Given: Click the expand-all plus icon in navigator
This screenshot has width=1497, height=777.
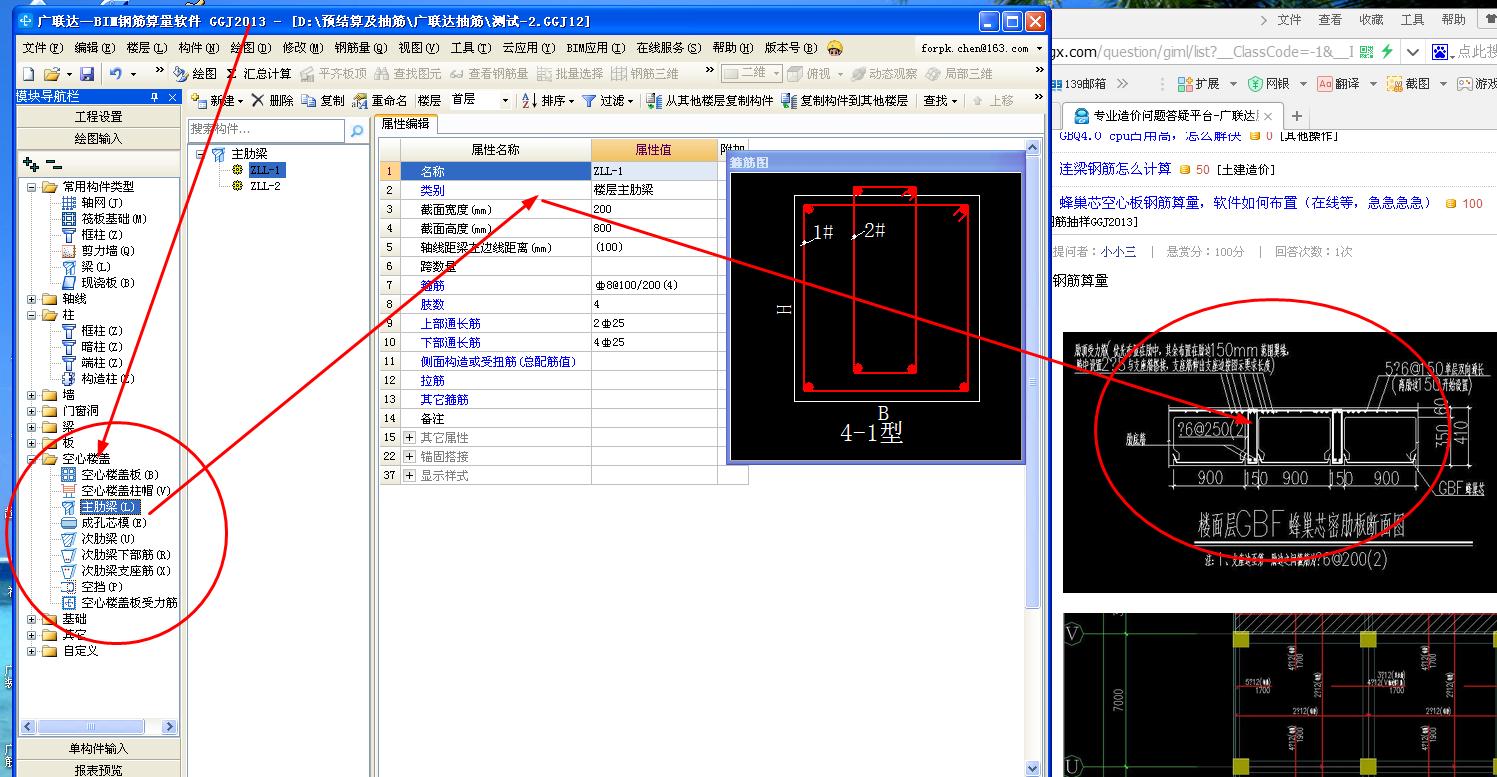Looking at the screenshot, I should pyautogui.click(x=31, y=164).
